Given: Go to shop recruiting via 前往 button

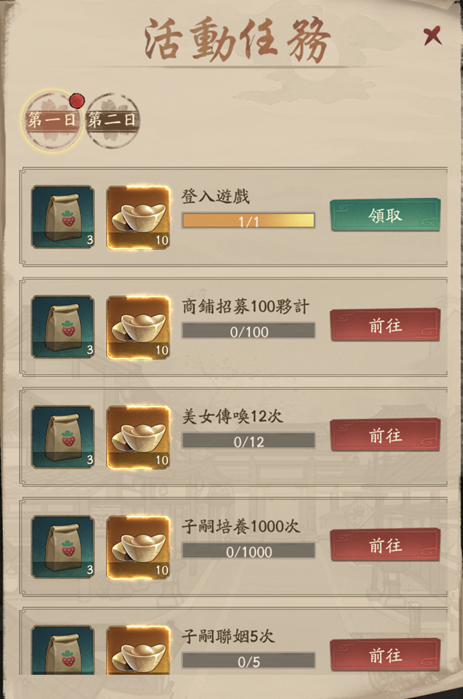Looking at the screenshot, I should point(385,325).
